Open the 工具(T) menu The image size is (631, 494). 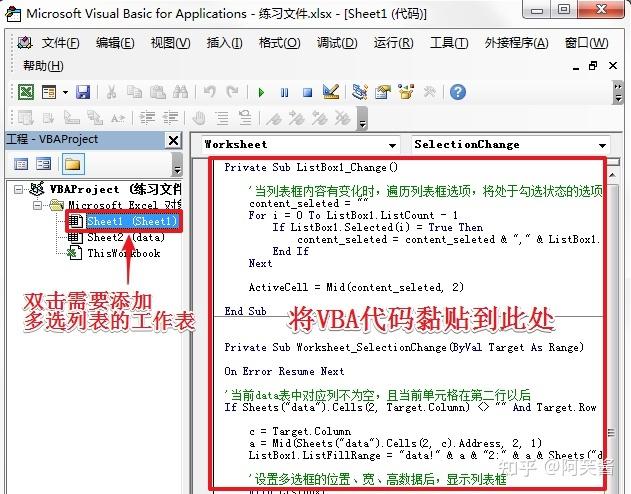tap(449, 43)
